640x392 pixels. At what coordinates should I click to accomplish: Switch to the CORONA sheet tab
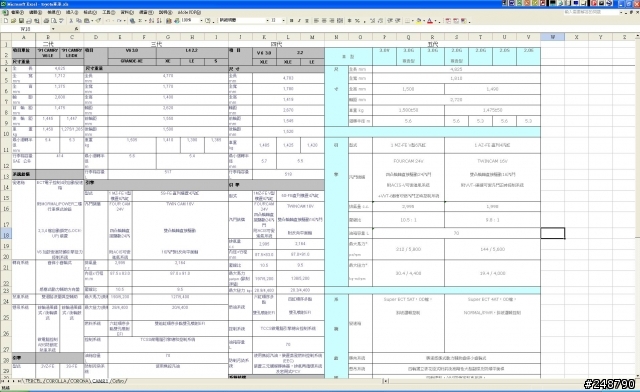(79, 381)
